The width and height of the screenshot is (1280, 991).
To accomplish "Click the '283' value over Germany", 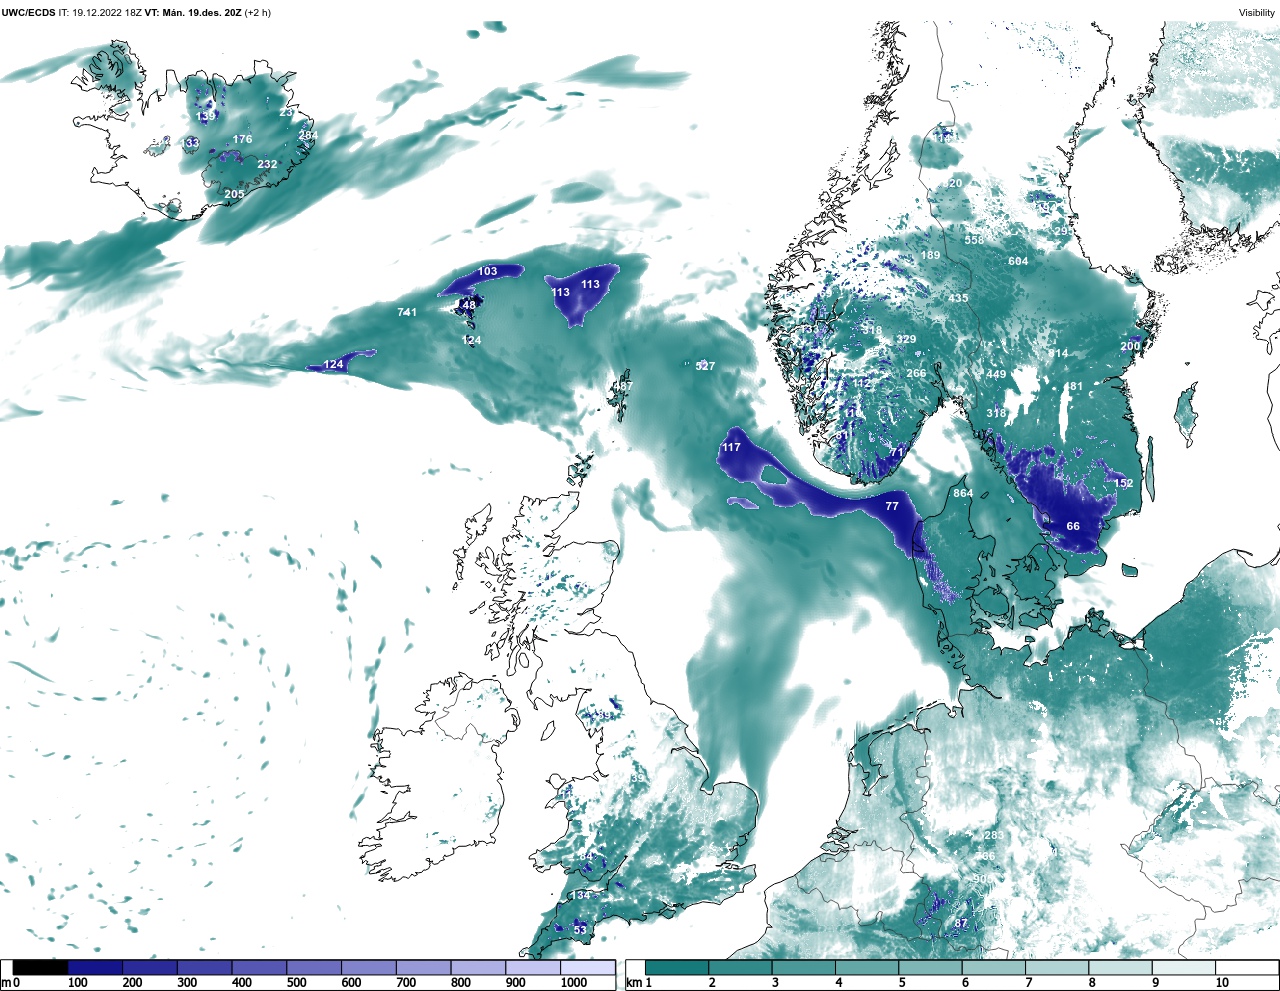I will (x=993, y=835).
